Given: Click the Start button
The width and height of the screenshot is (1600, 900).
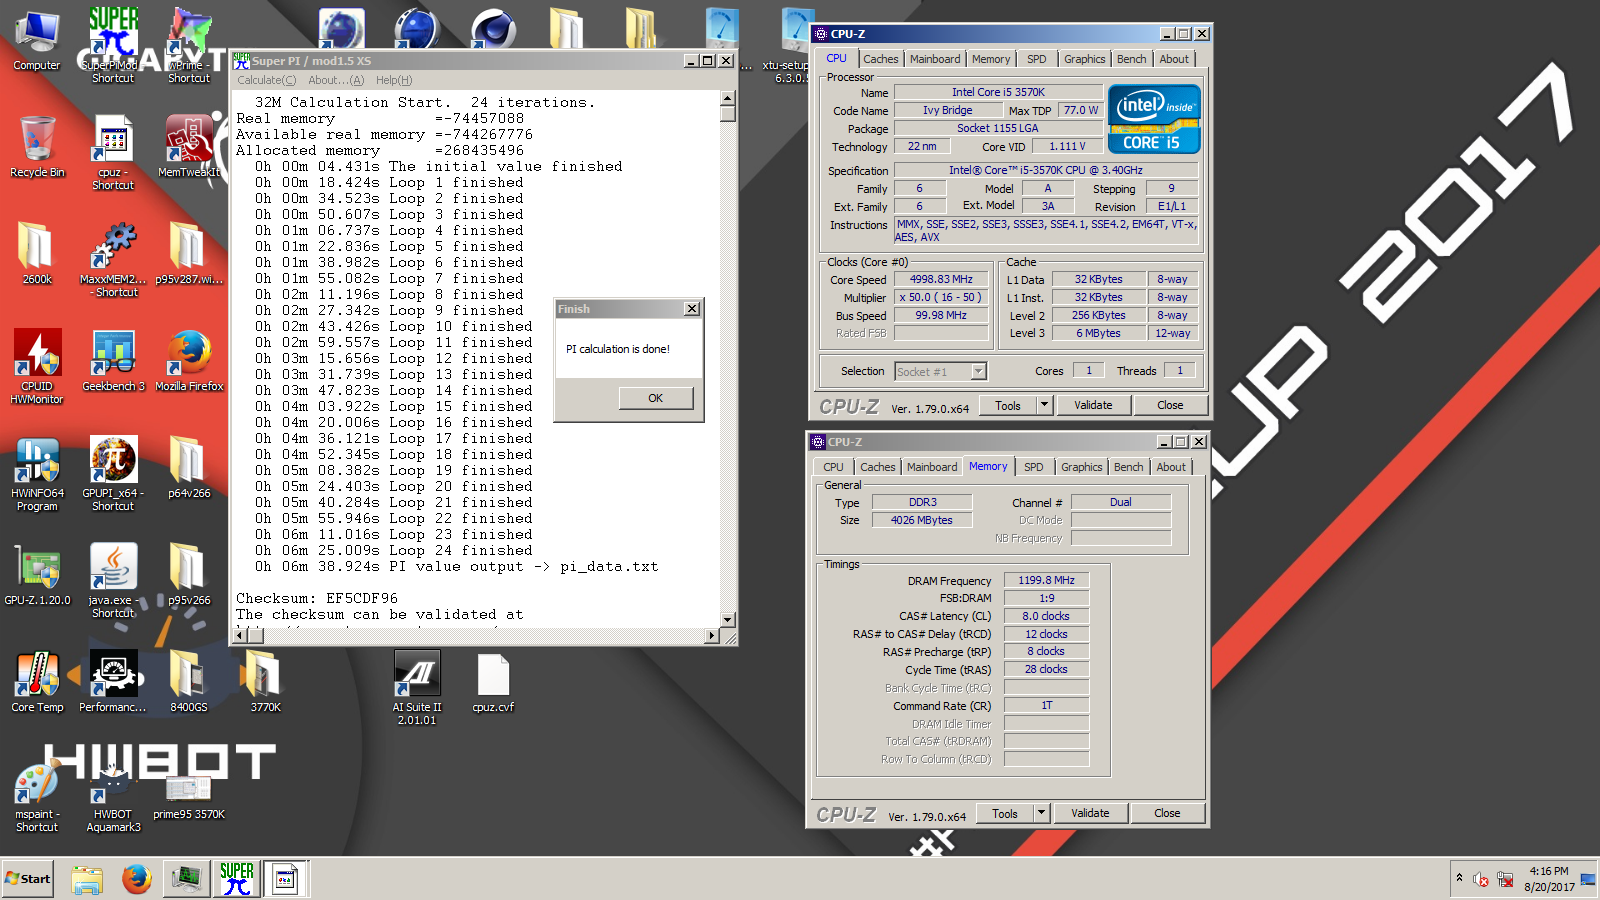Looking at the screenshot, I should (x=28, y=879).
